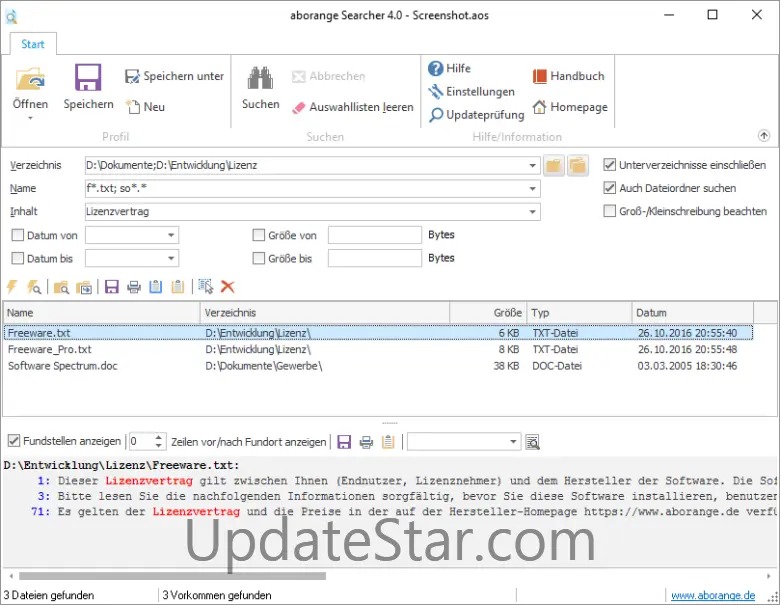The height and width of the screenshot is (605, 780).
Task: Click into the Größe bis input field
Action: [x=375, y=258]
